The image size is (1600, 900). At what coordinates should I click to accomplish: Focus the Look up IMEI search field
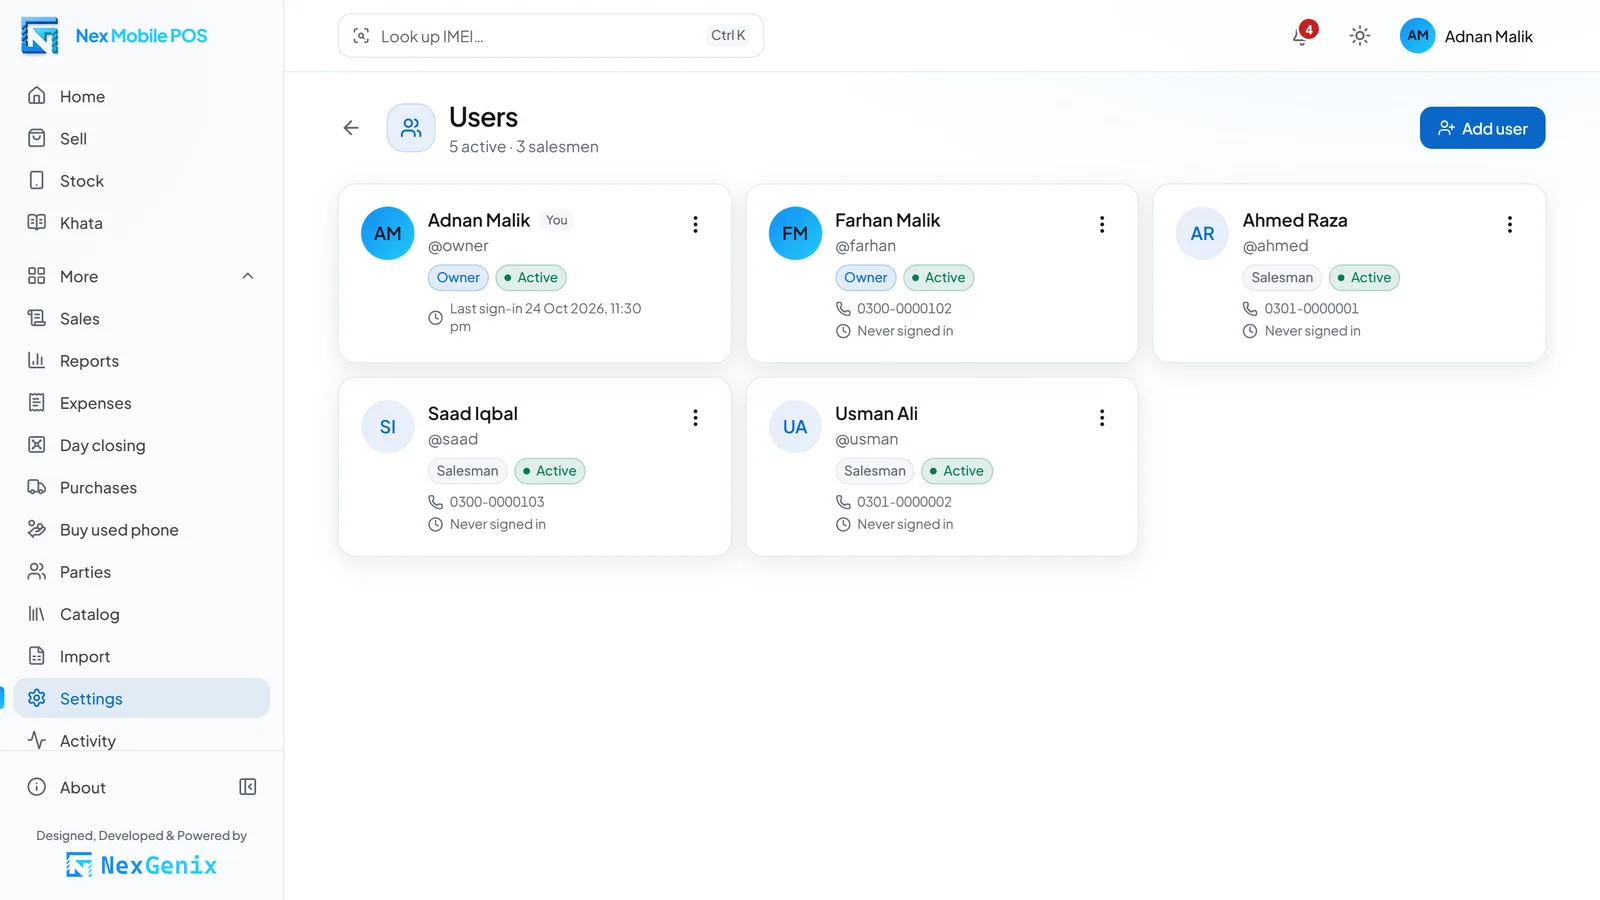click(551, 36)
